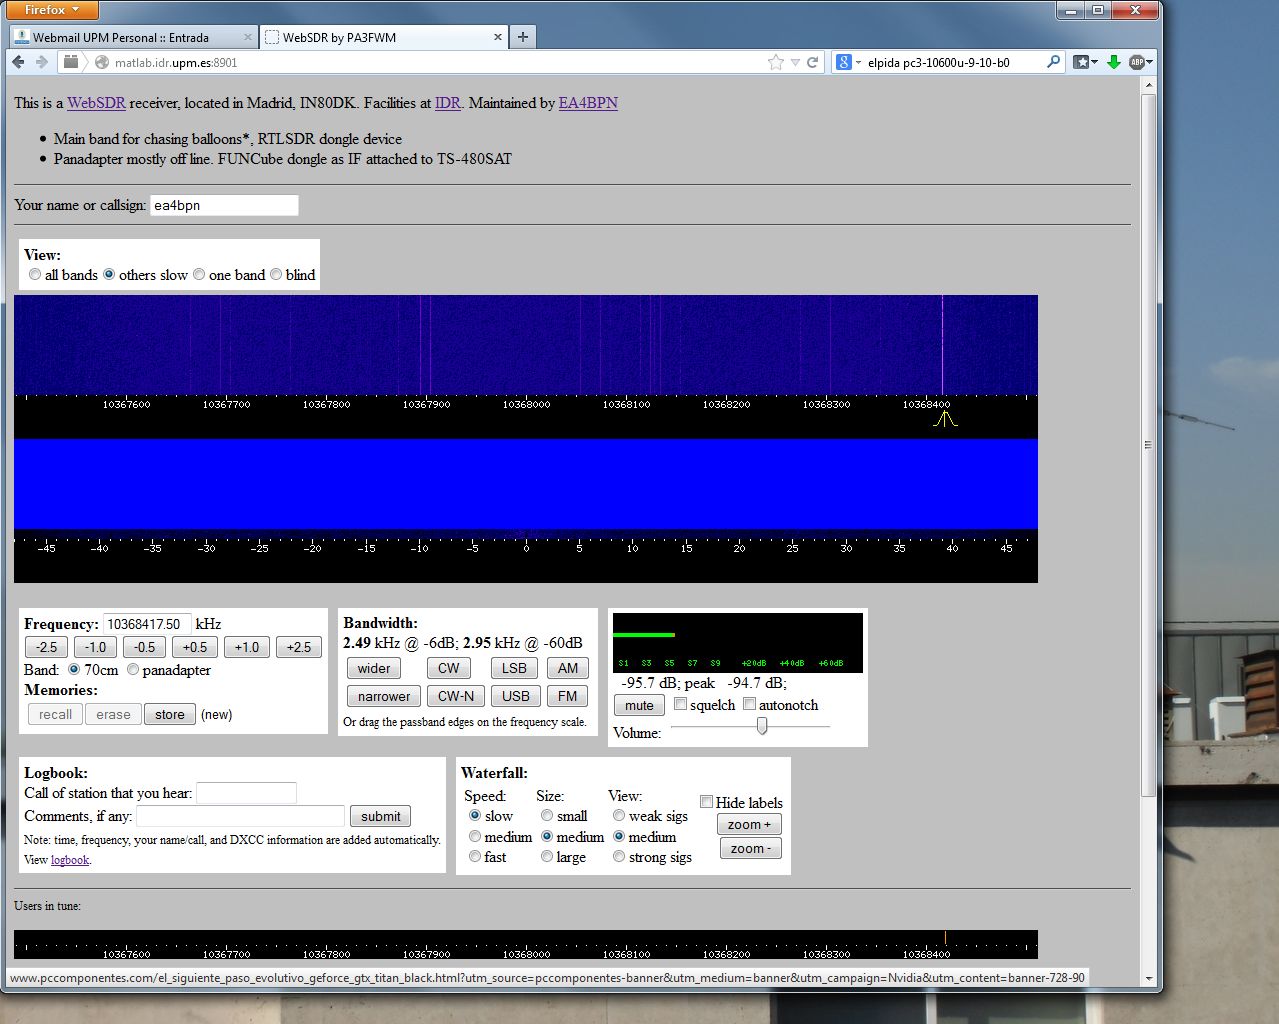
Task: Click the Volume slider handle
Action: tap(762, 727)
